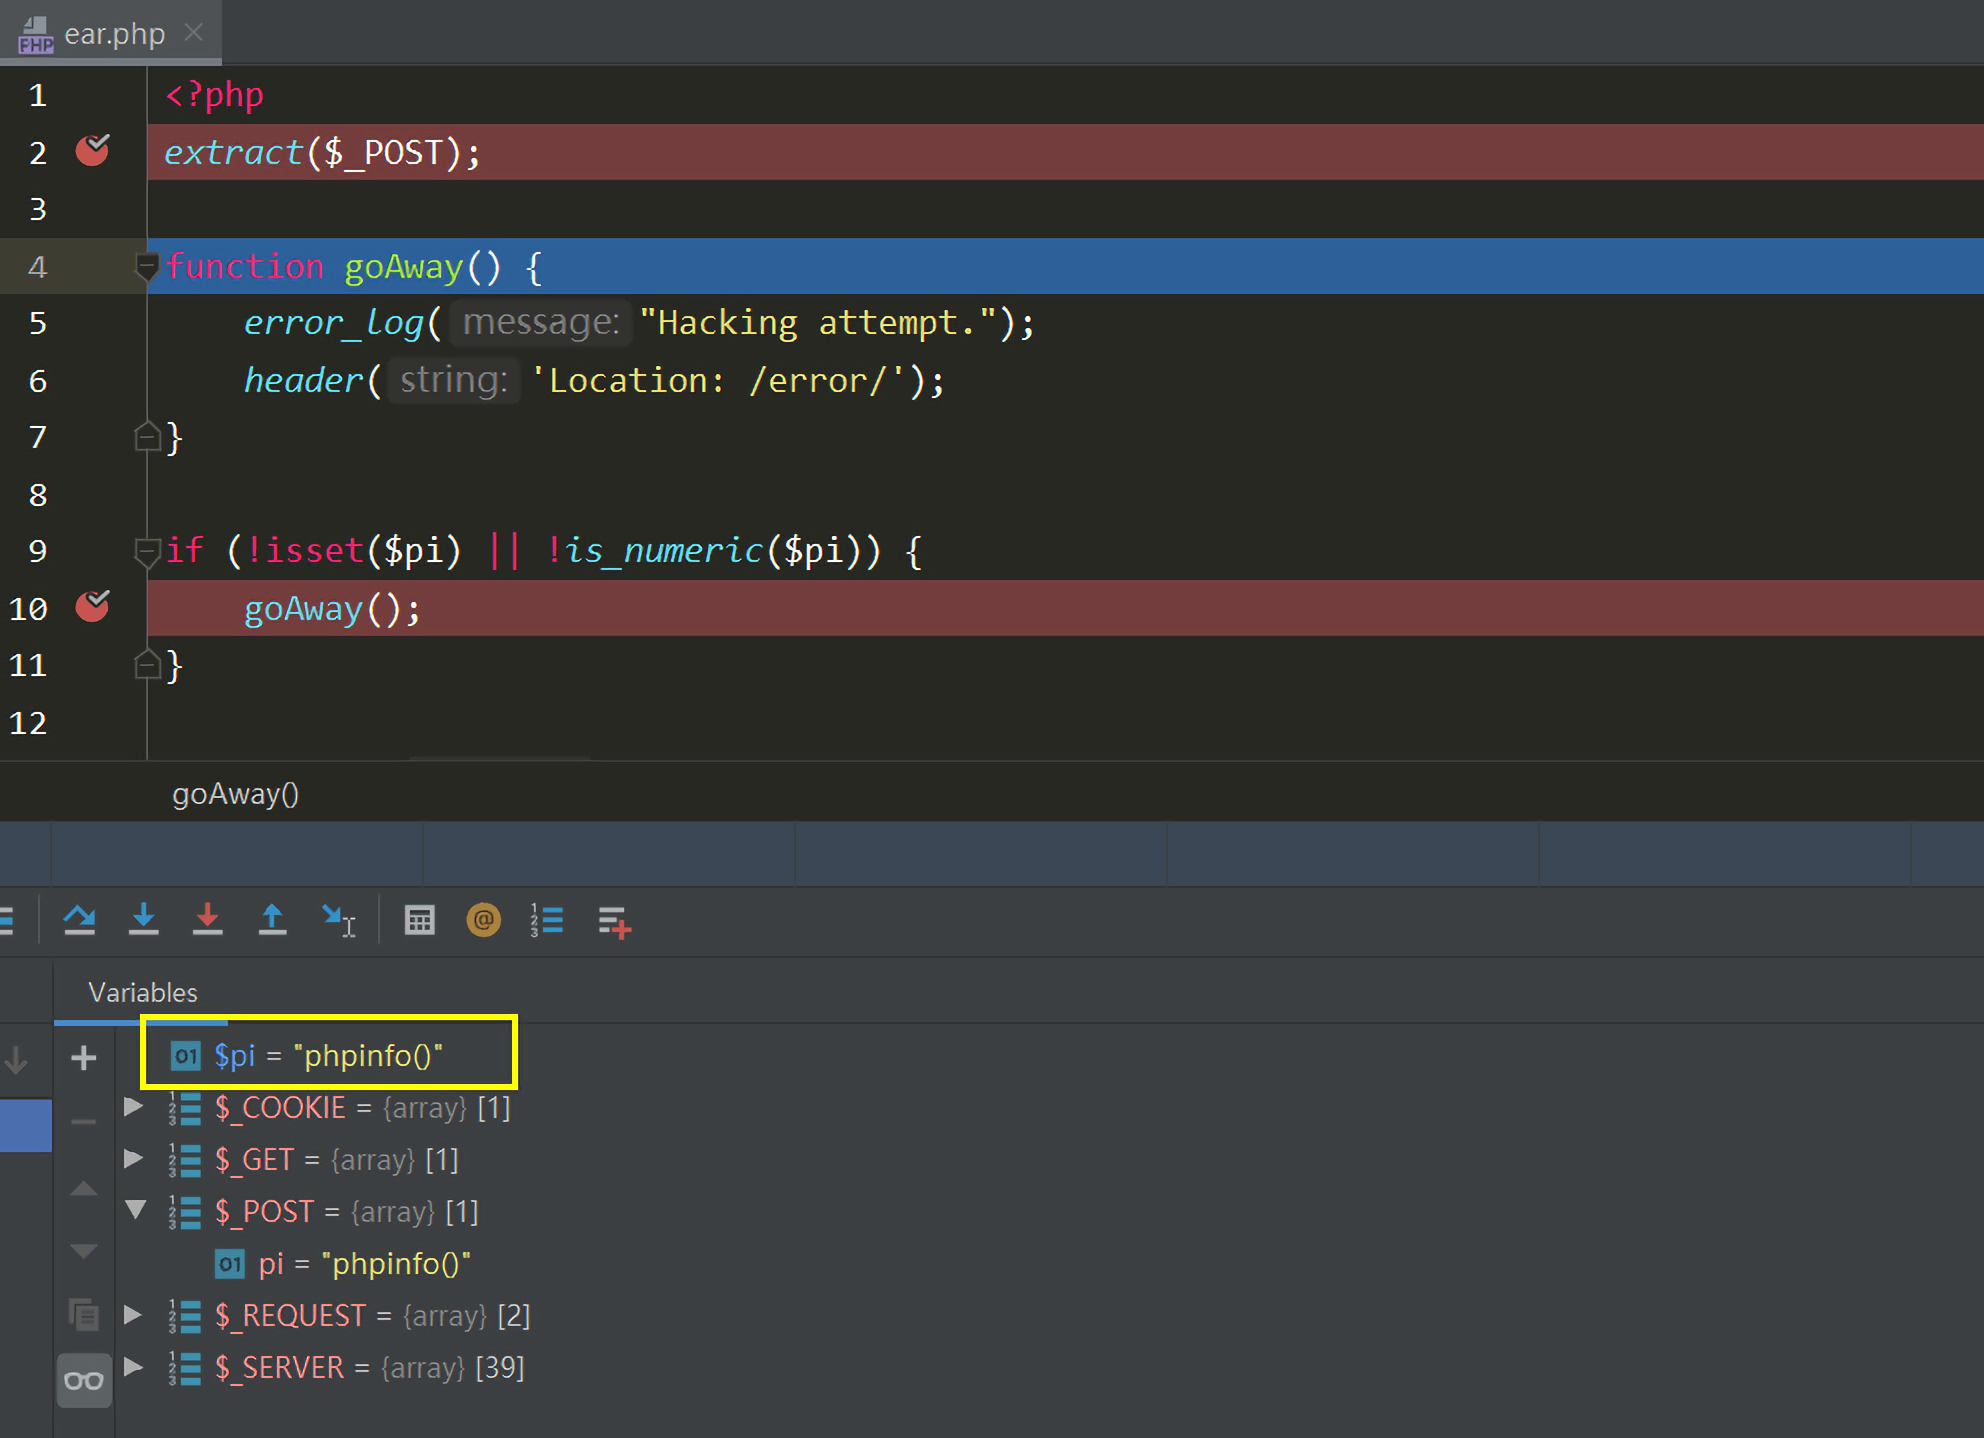This screenshot has height=1438, width=1984.
Task: Click the array icon beside $_REQUEST
Action: (184, 1315)
